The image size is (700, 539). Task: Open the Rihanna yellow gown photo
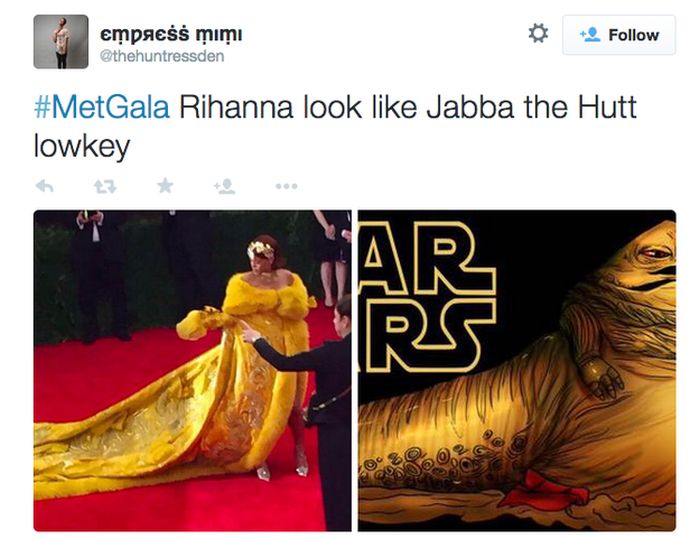[192, 370]
